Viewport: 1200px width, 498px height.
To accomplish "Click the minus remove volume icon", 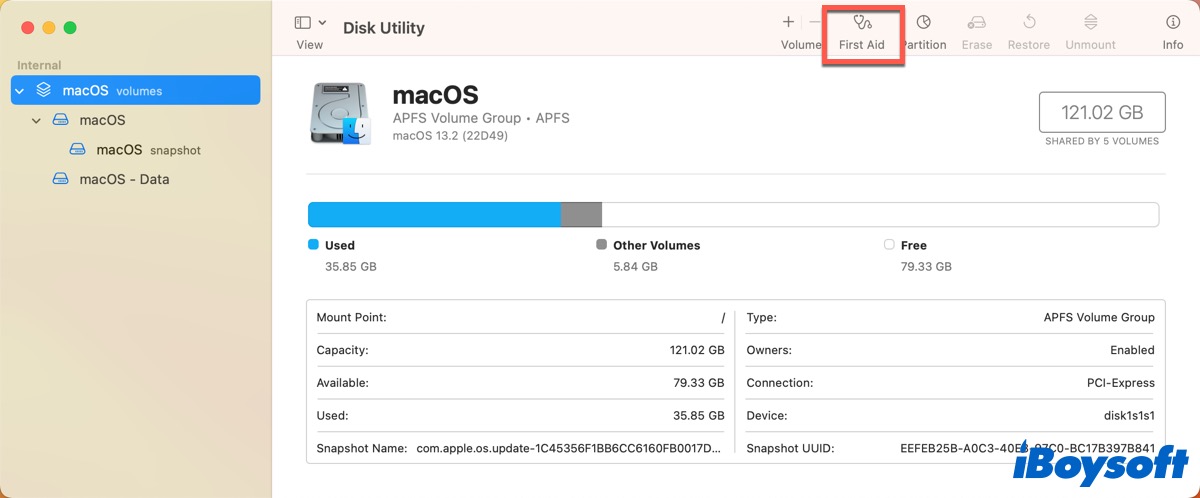I will pos(815,22).
